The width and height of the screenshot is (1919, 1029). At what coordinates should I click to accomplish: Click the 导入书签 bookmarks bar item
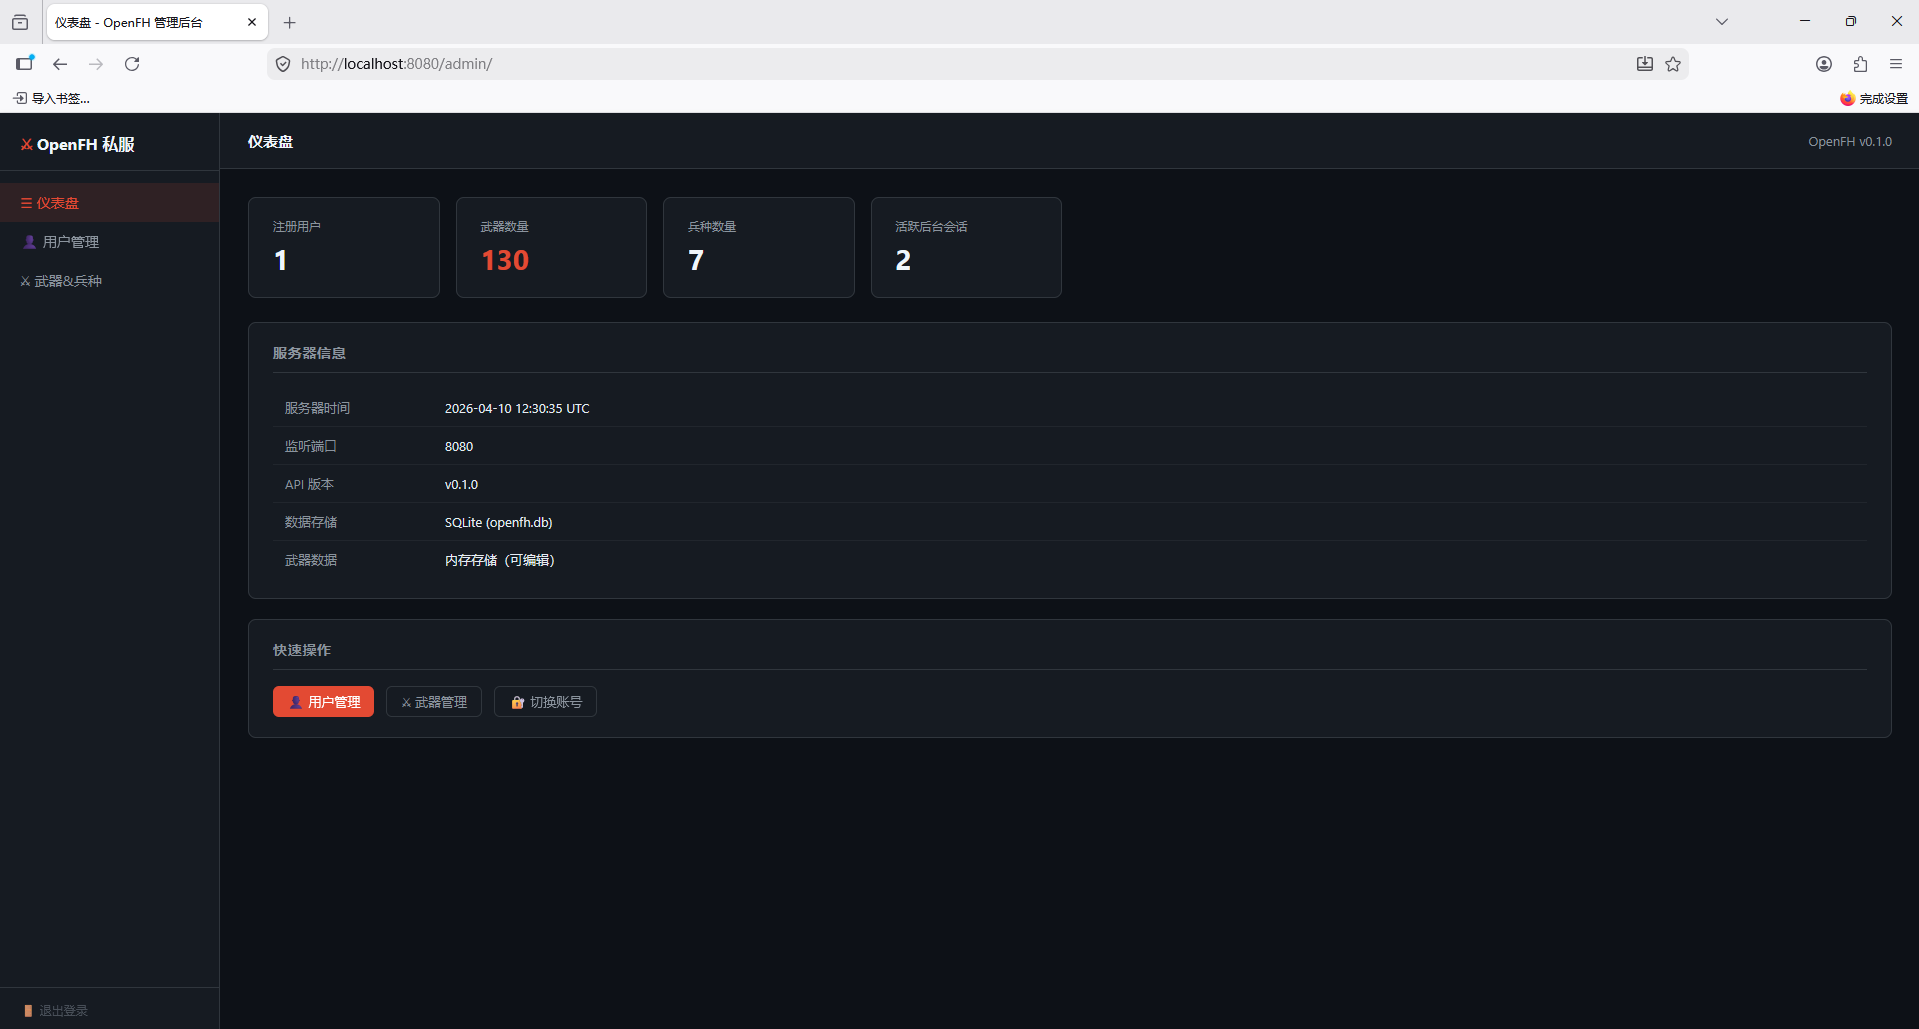pyautogui.click(x=51, y=98)
